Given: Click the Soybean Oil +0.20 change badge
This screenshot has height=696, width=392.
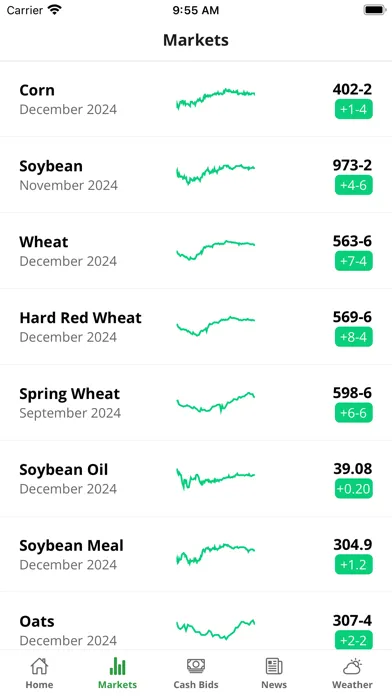Looking at the screenshot, I should [x=353, y=489].
